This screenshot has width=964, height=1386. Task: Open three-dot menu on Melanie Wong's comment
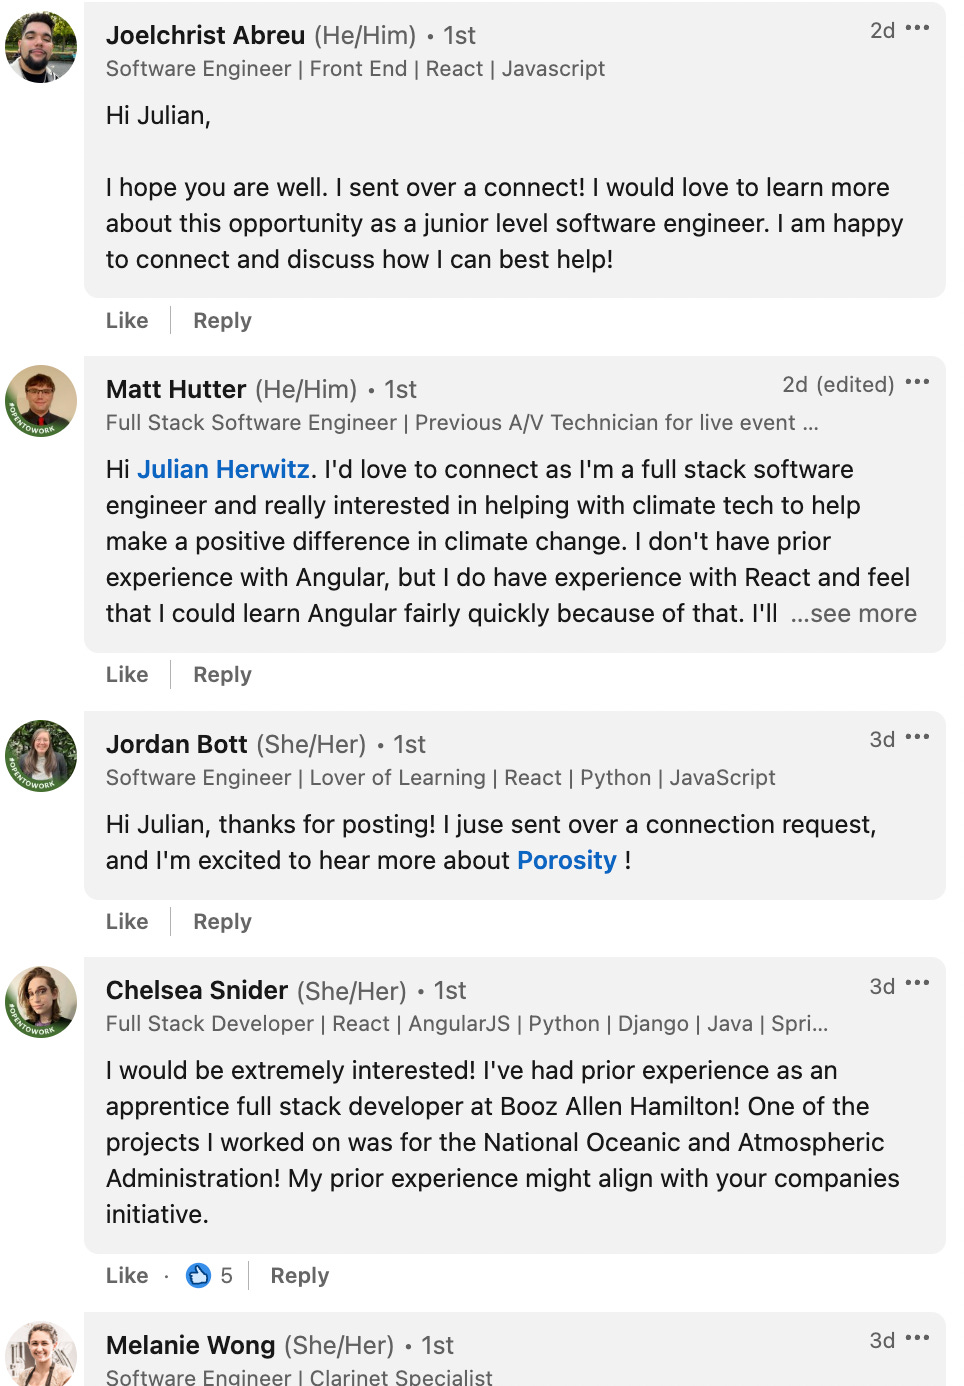coord(917,1339)
